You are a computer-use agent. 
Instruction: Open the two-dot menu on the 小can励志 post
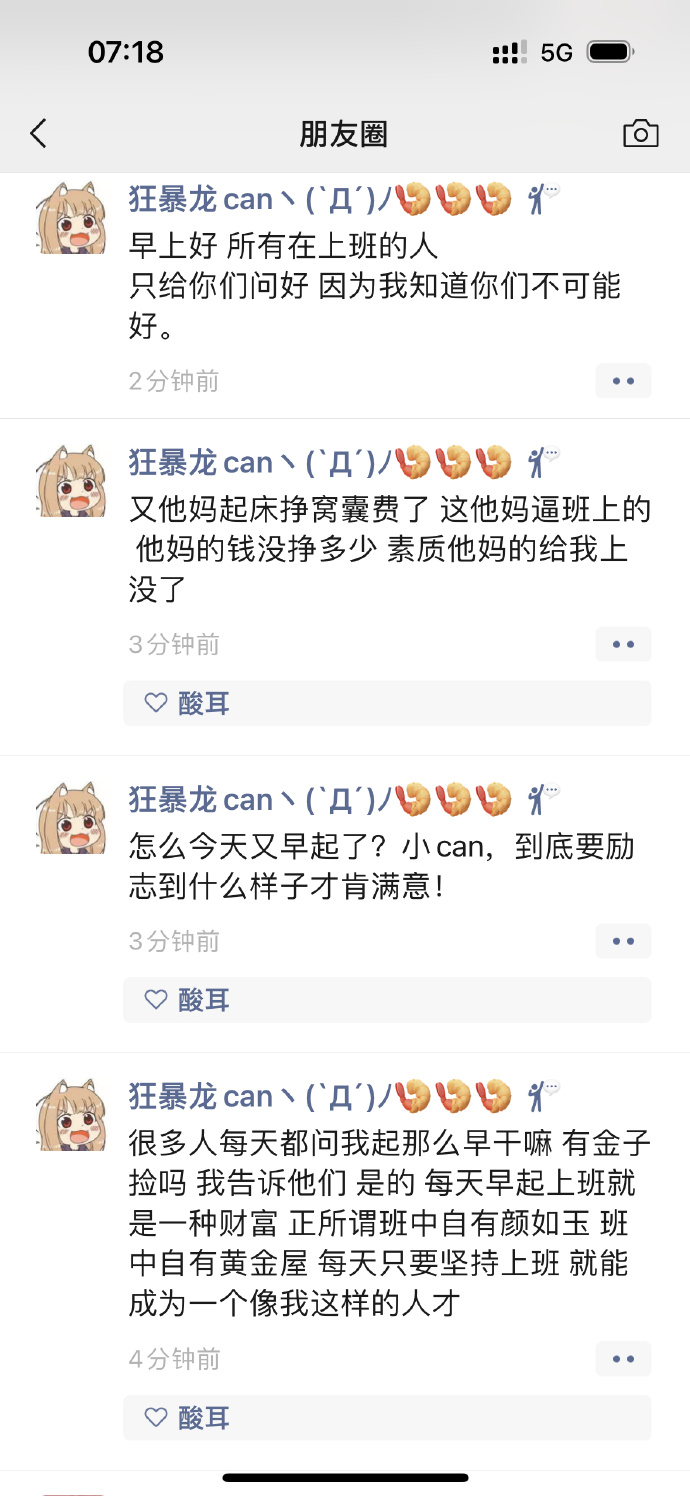pyautogui.click(x=623, y=941)
